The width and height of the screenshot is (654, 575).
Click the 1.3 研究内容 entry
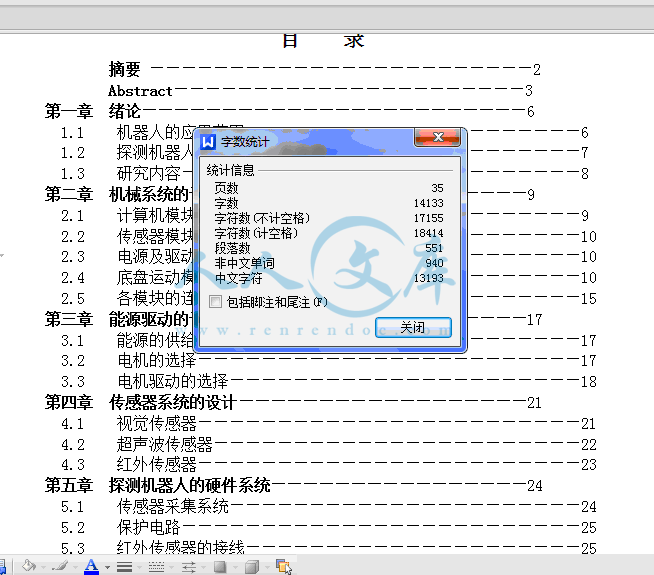coord(121,173)
